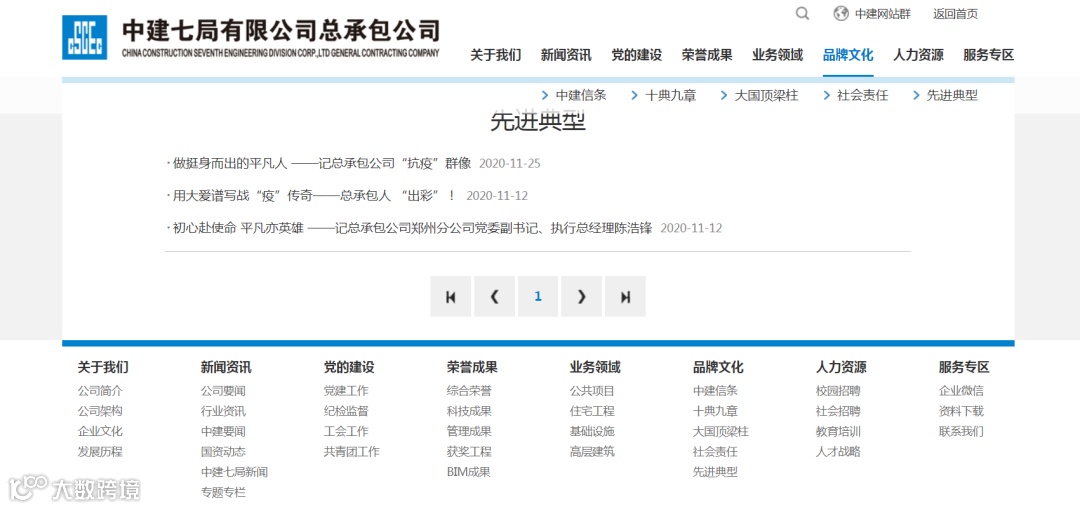Open the 人力资源 top menu

[919, 55]
